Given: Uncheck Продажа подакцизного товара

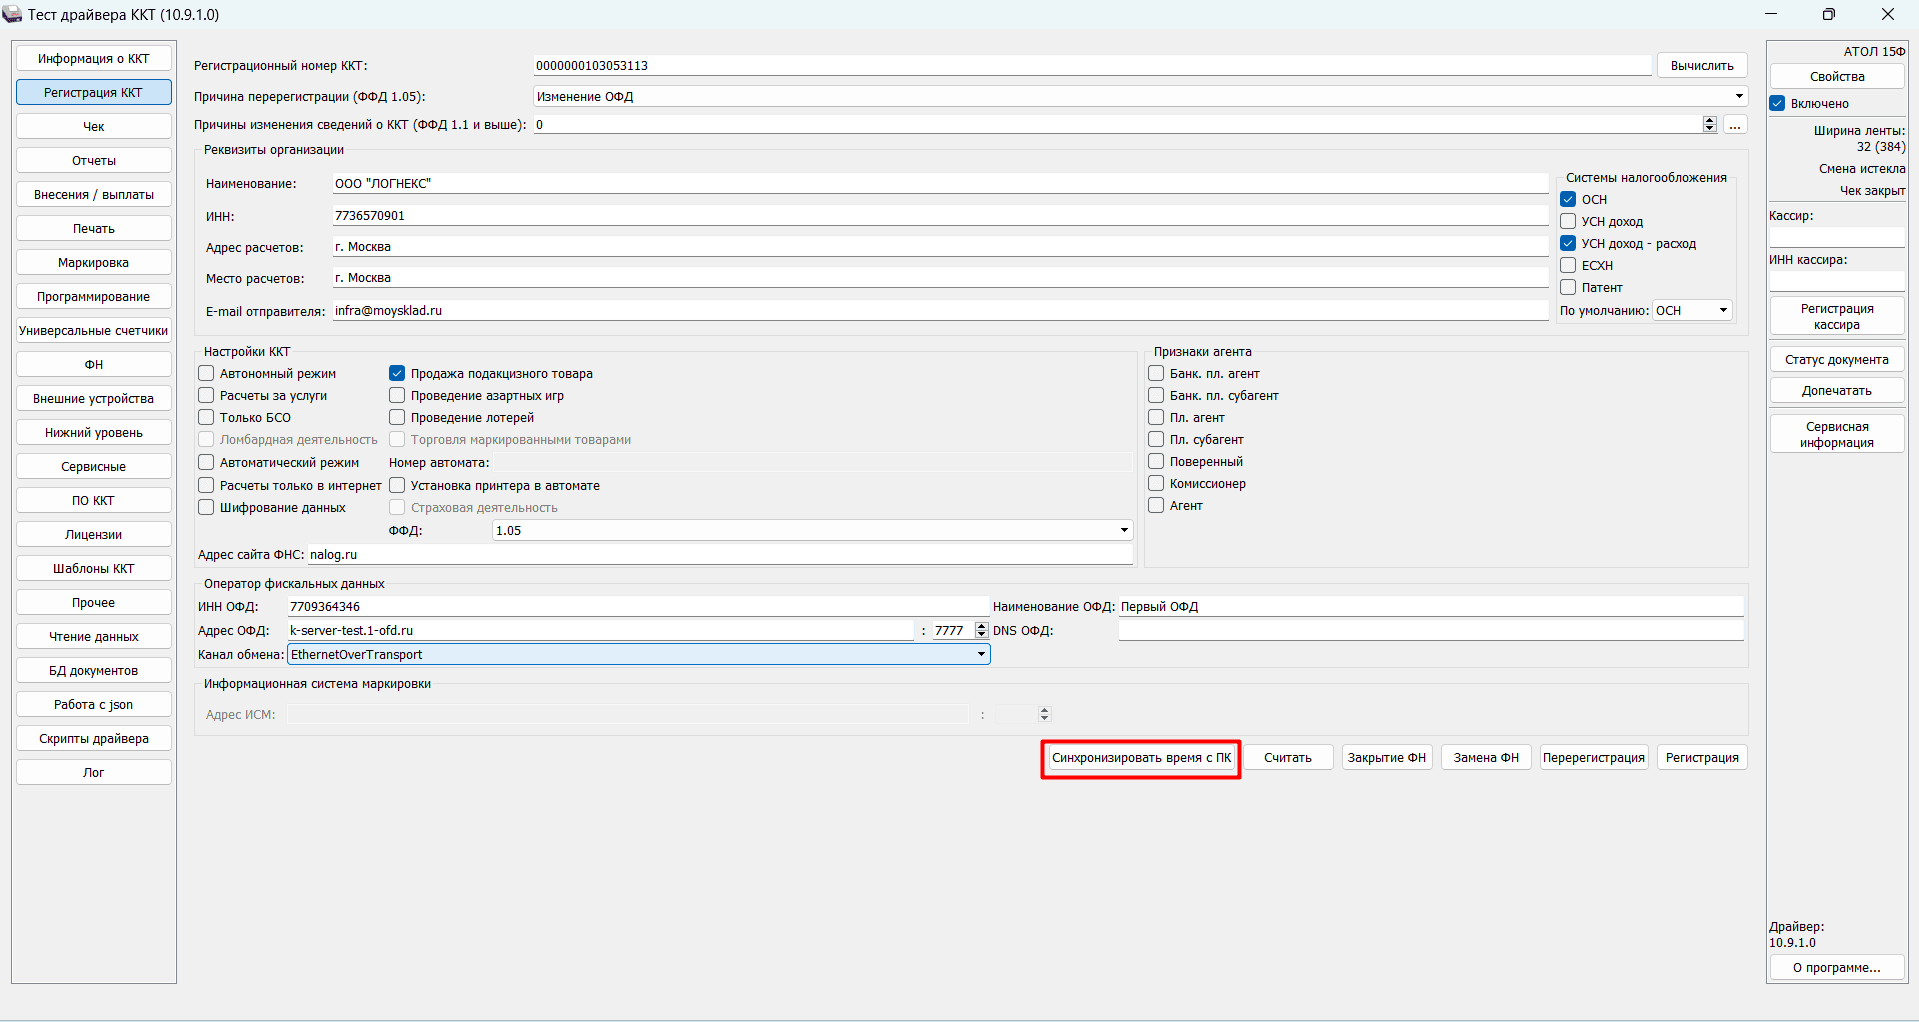Looking at the screenshot, I should (397, 373).
